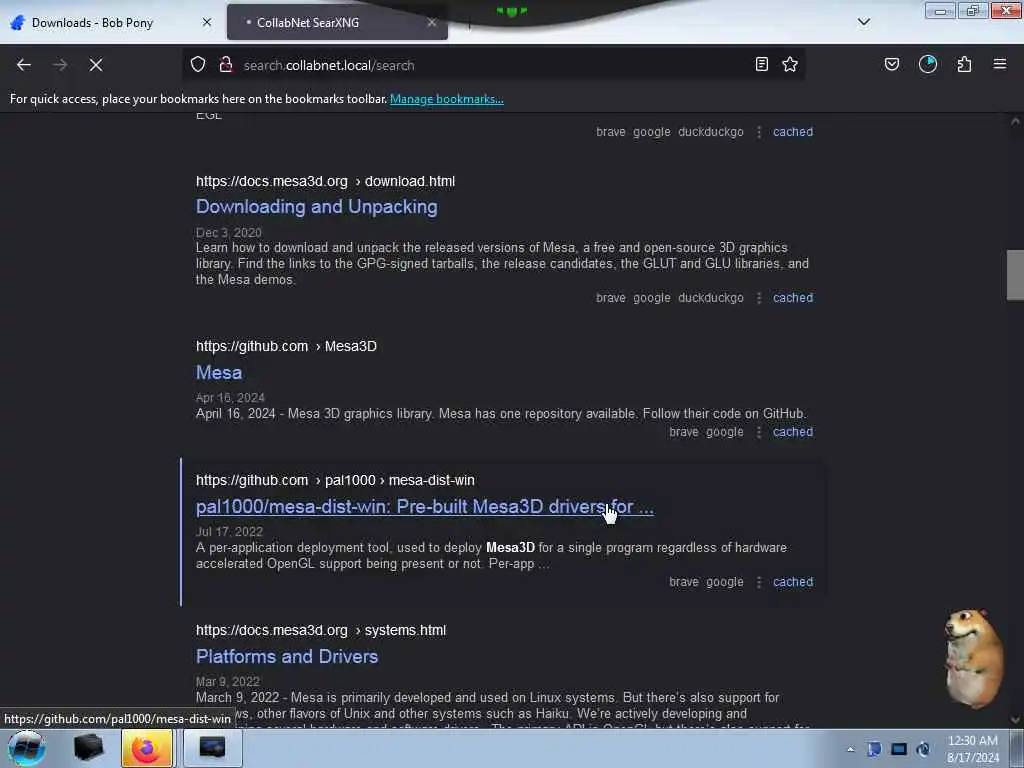This screenshot has height=768, width=1024.
Task: Click the hamster desktop mascot
Action: 973,658
